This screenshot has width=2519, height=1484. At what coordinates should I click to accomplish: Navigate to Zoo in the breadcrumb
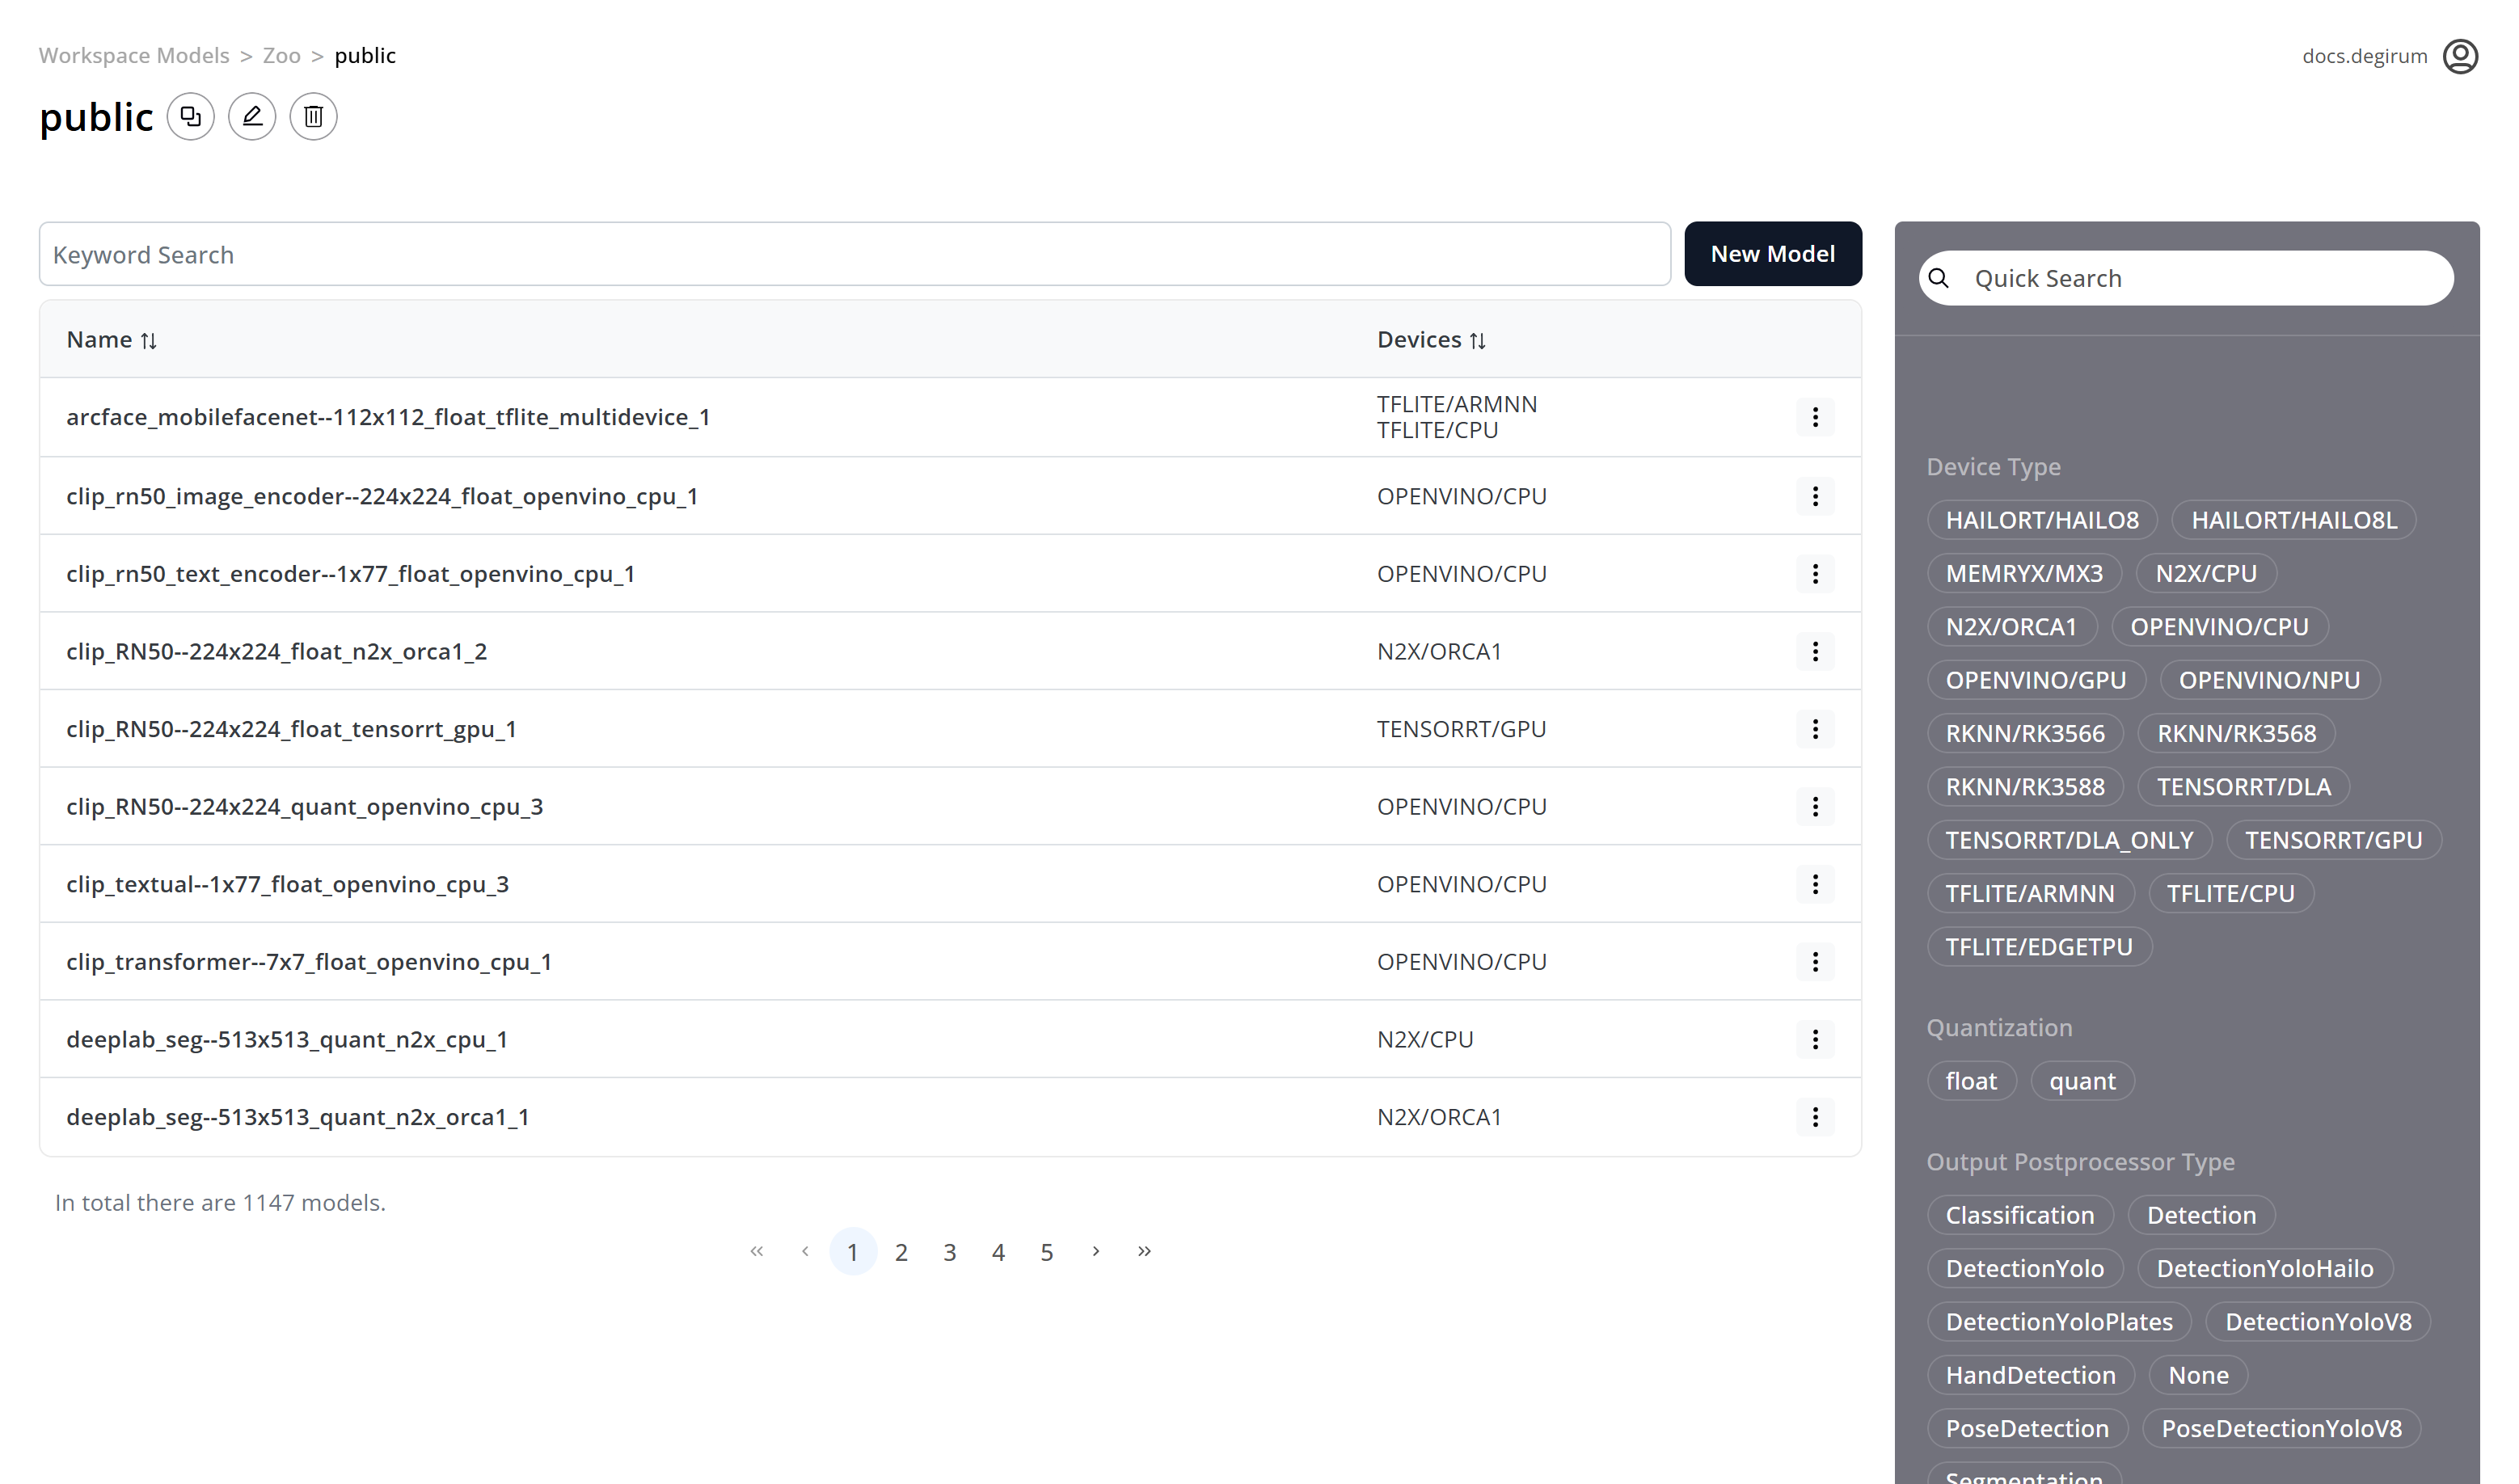281,56
